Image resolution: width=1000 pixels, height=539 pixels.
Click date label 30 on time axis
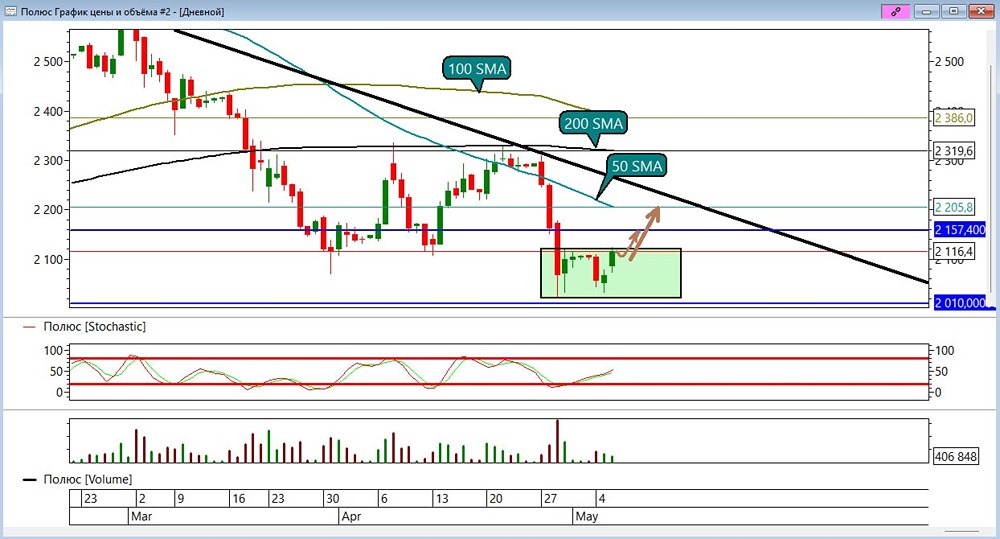pos(332,499)
